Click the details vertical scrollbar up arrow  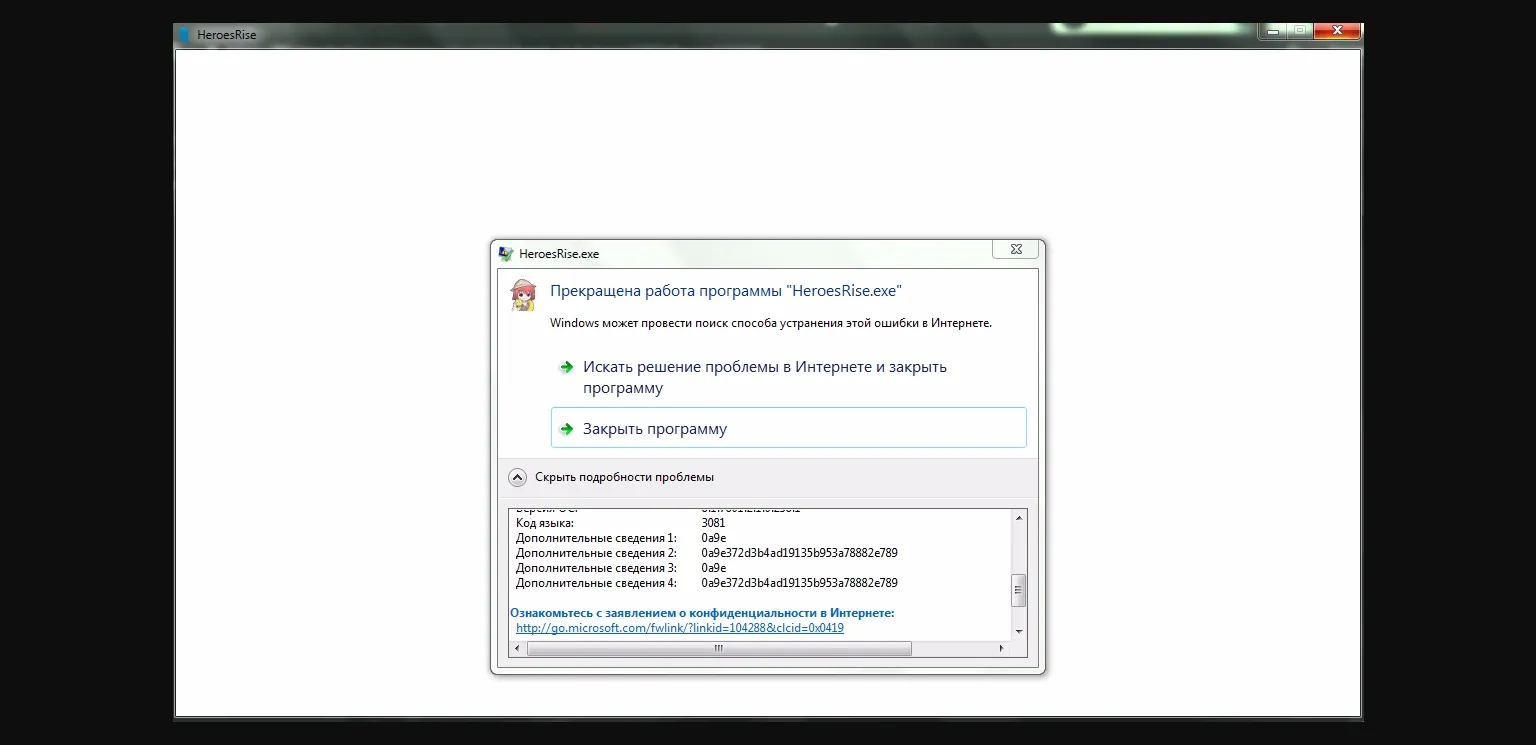point(1018,518)
